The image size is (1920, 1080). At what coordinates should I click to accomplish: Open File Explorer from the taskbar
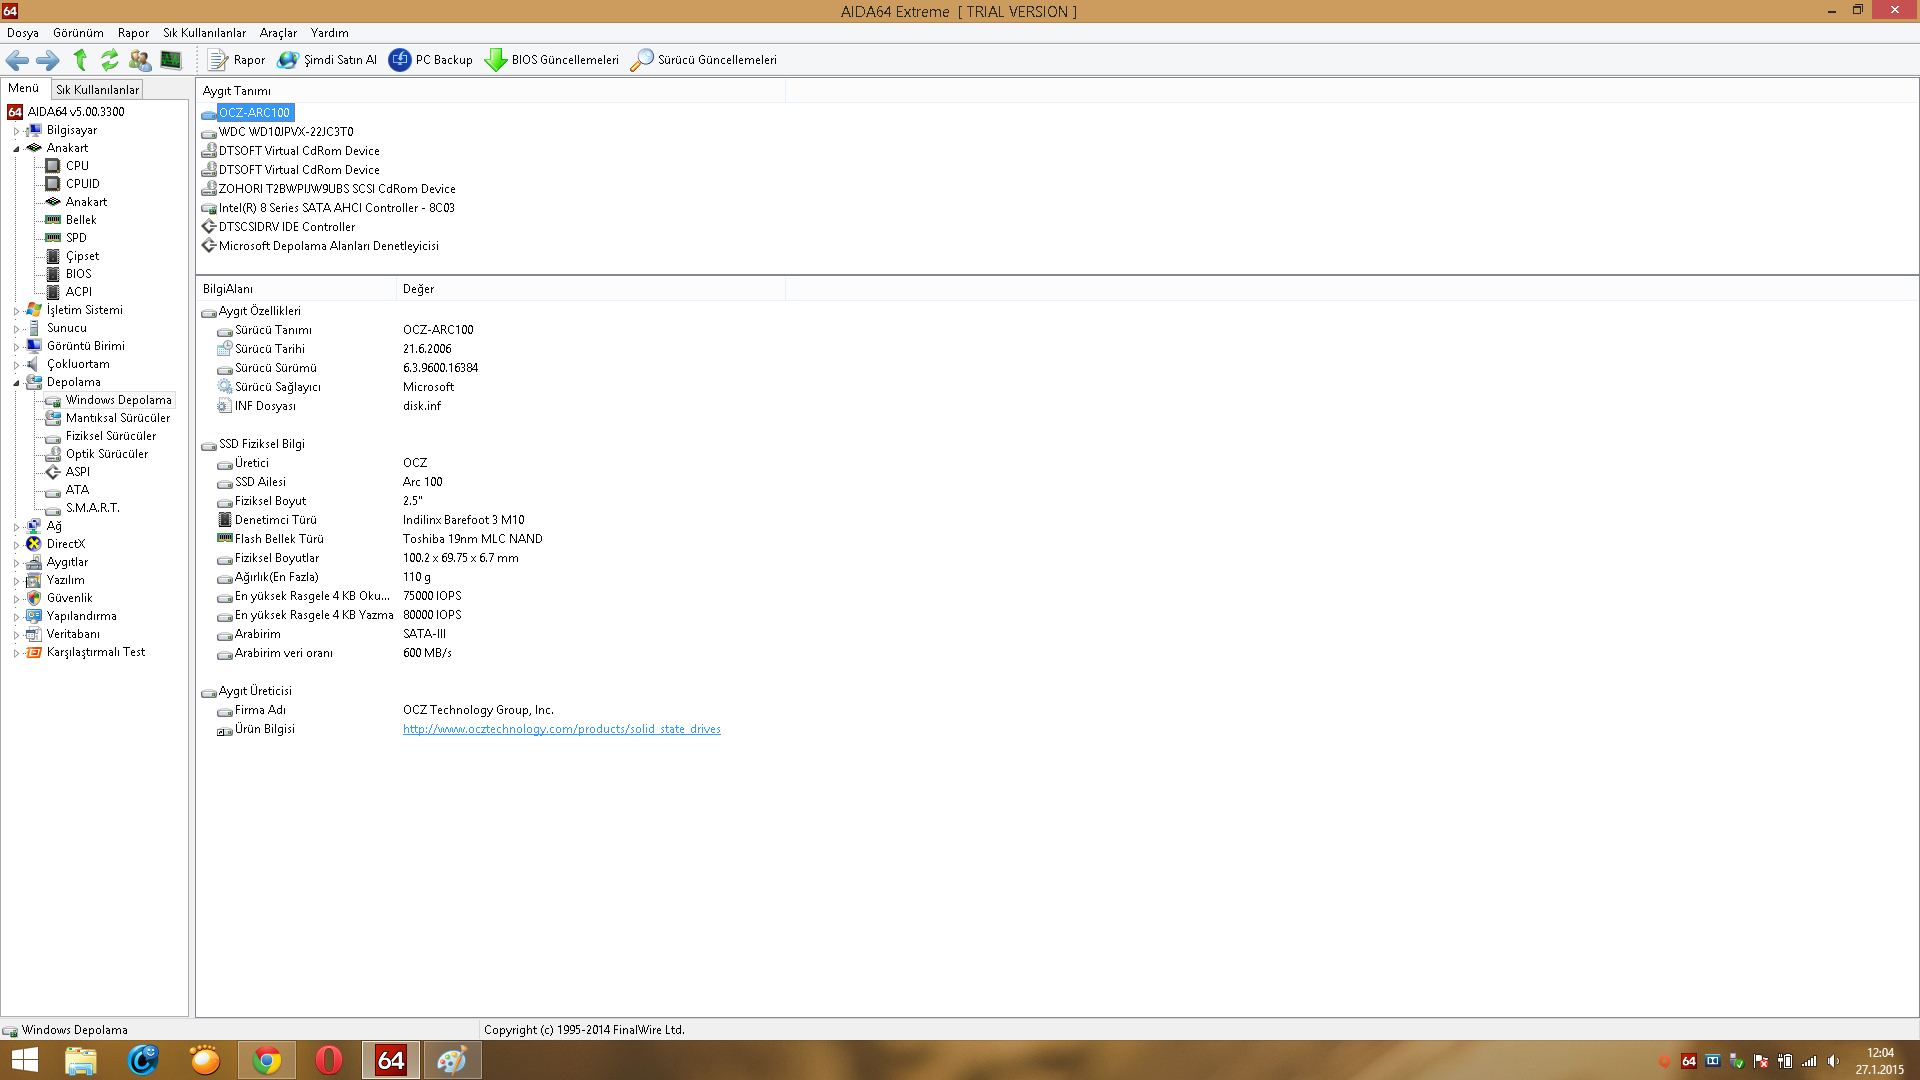point(81,1060)
